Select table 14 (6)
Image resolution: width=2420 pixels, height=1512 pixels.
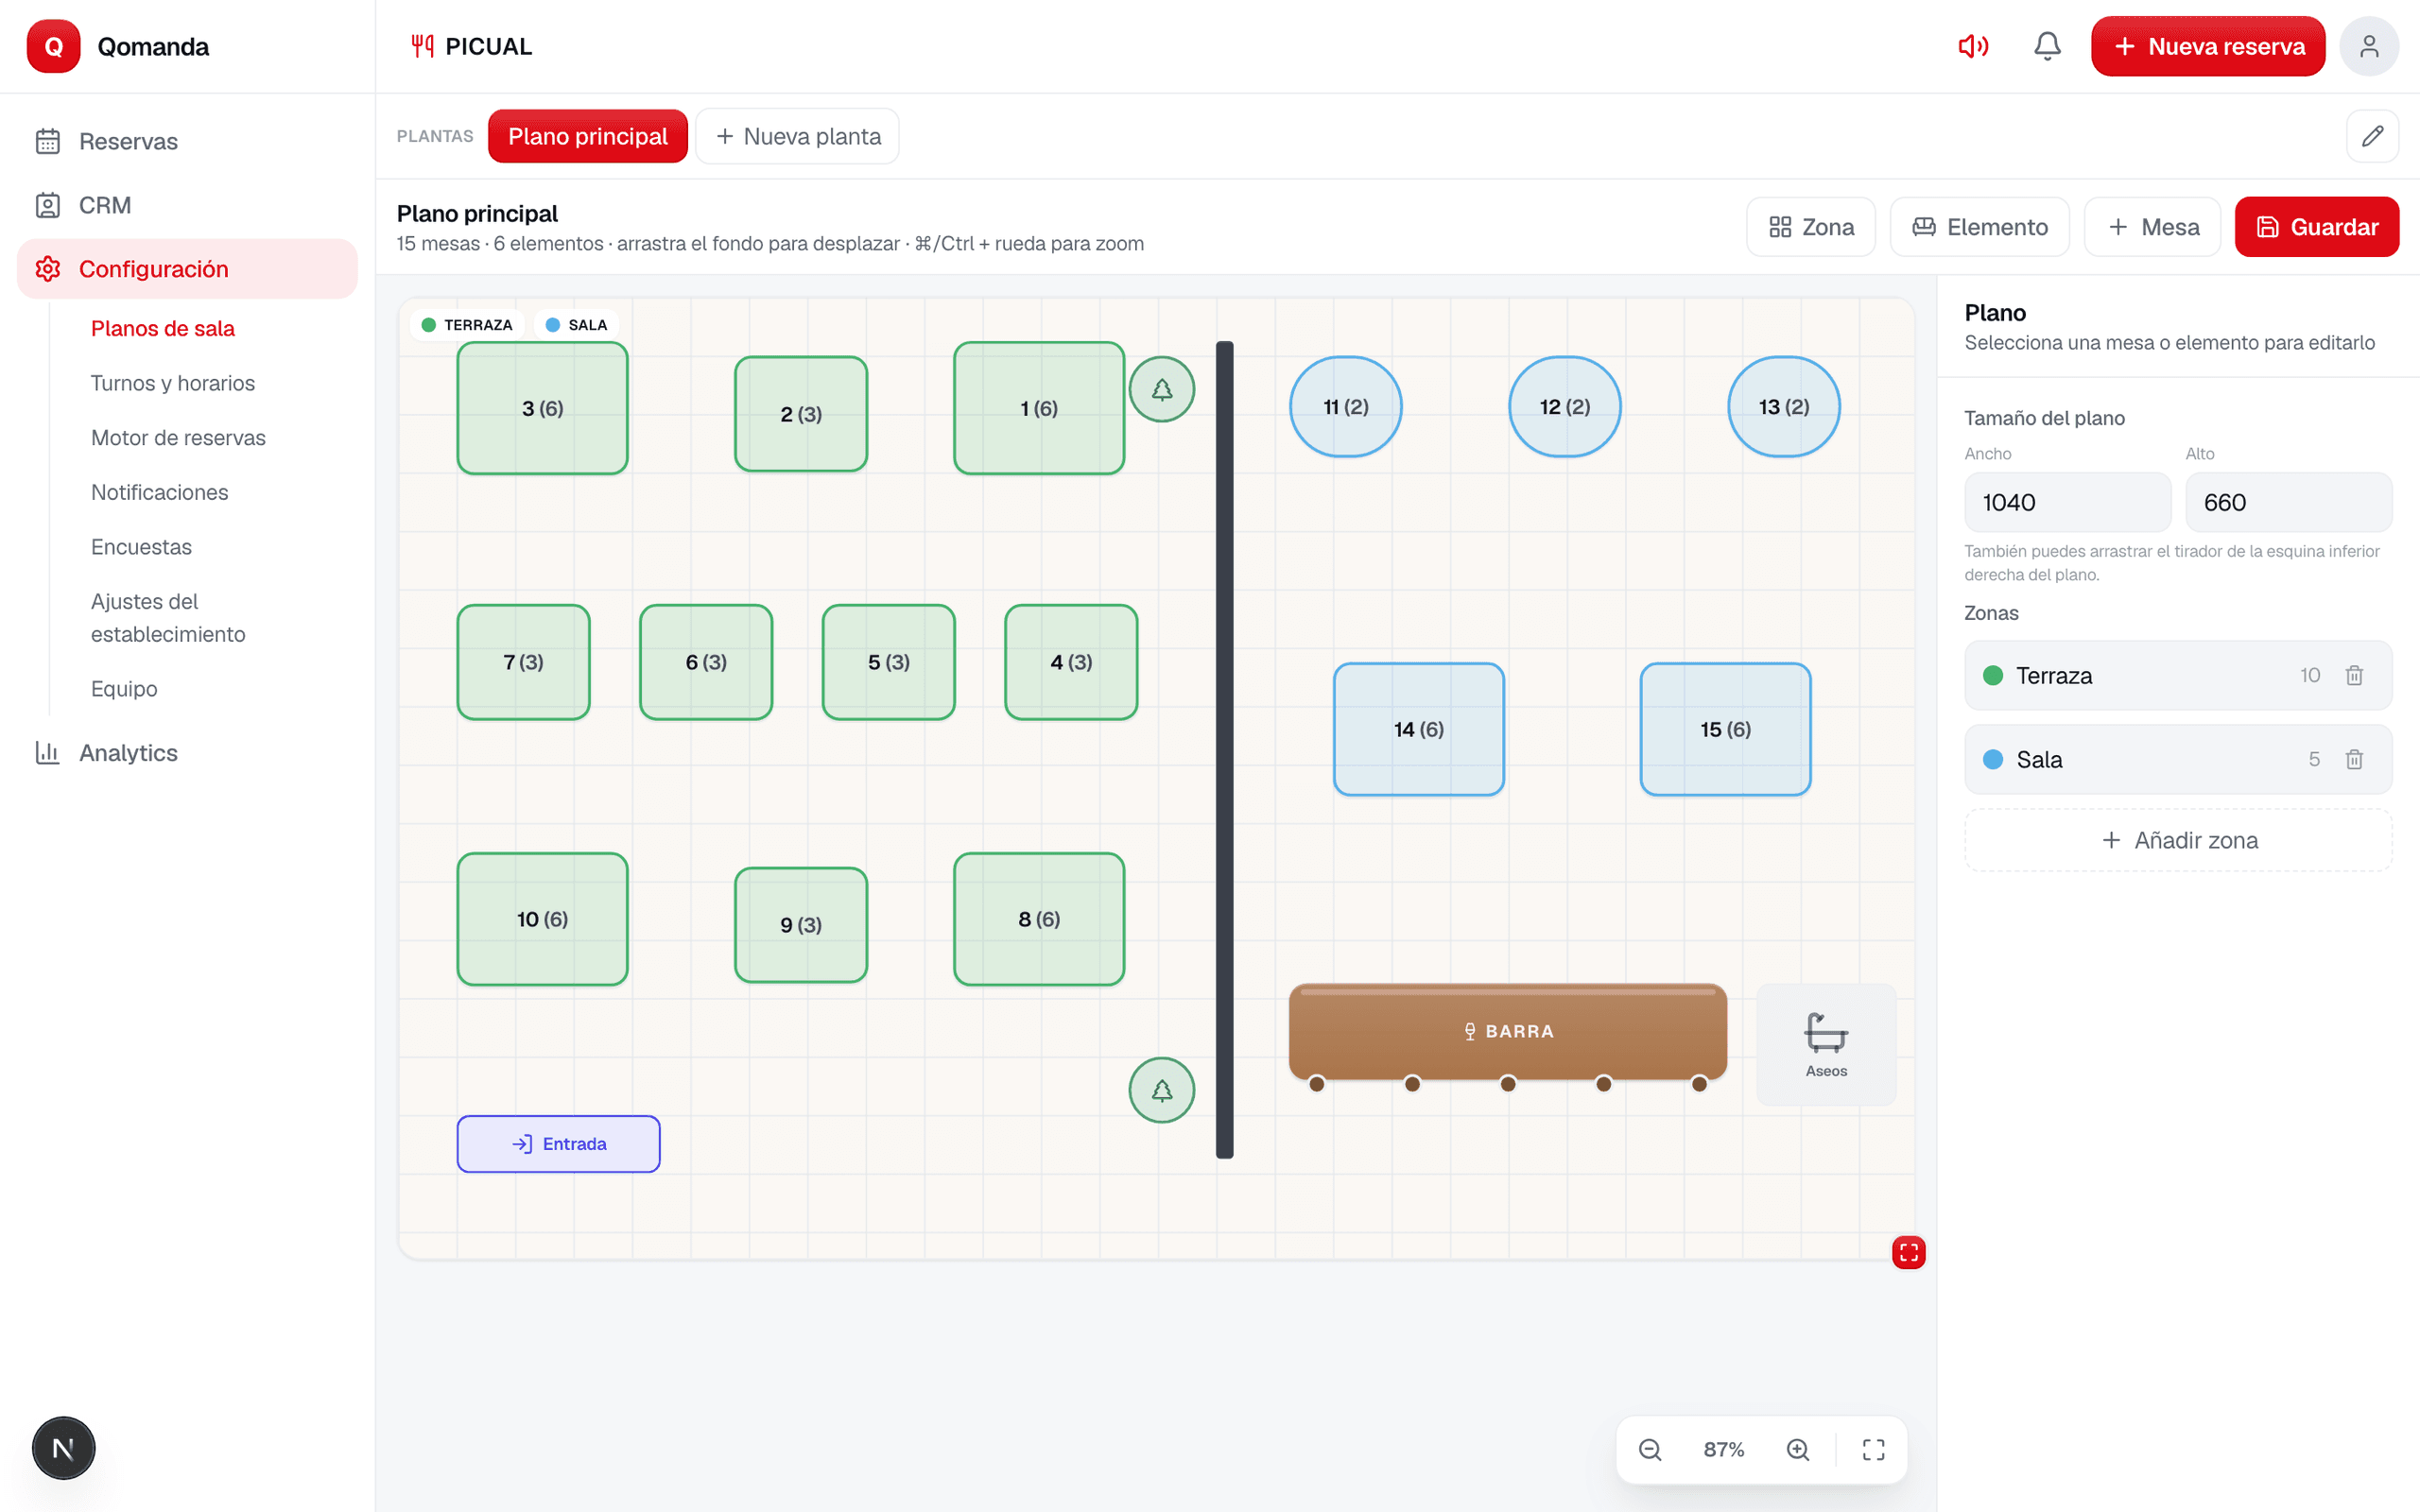tap(1418, 729)
